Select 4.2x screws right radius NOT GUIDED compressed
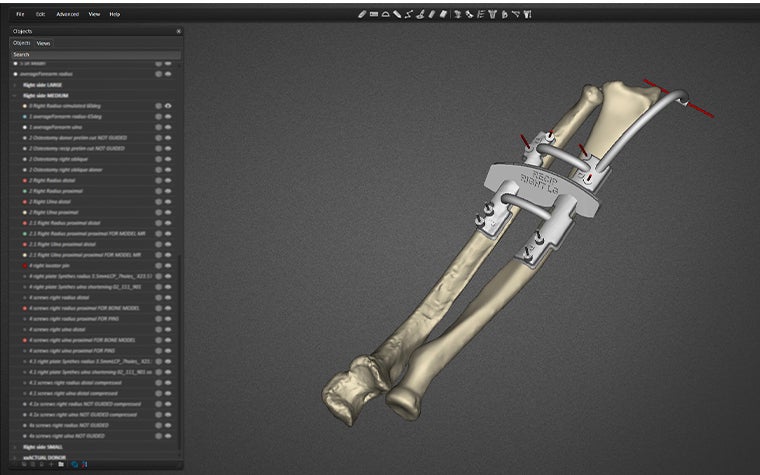The image size is (760, 475). pos(85,404)
